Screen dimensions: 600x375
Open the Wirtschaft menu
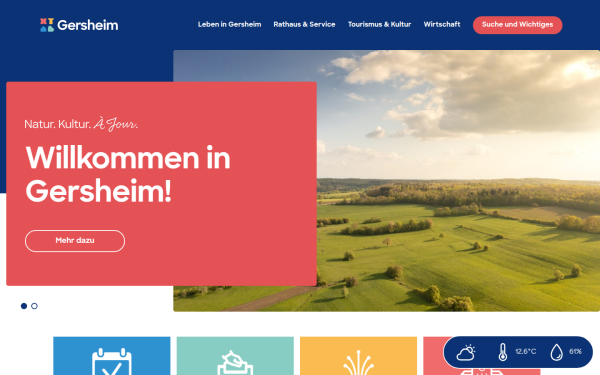pos(442,24)
